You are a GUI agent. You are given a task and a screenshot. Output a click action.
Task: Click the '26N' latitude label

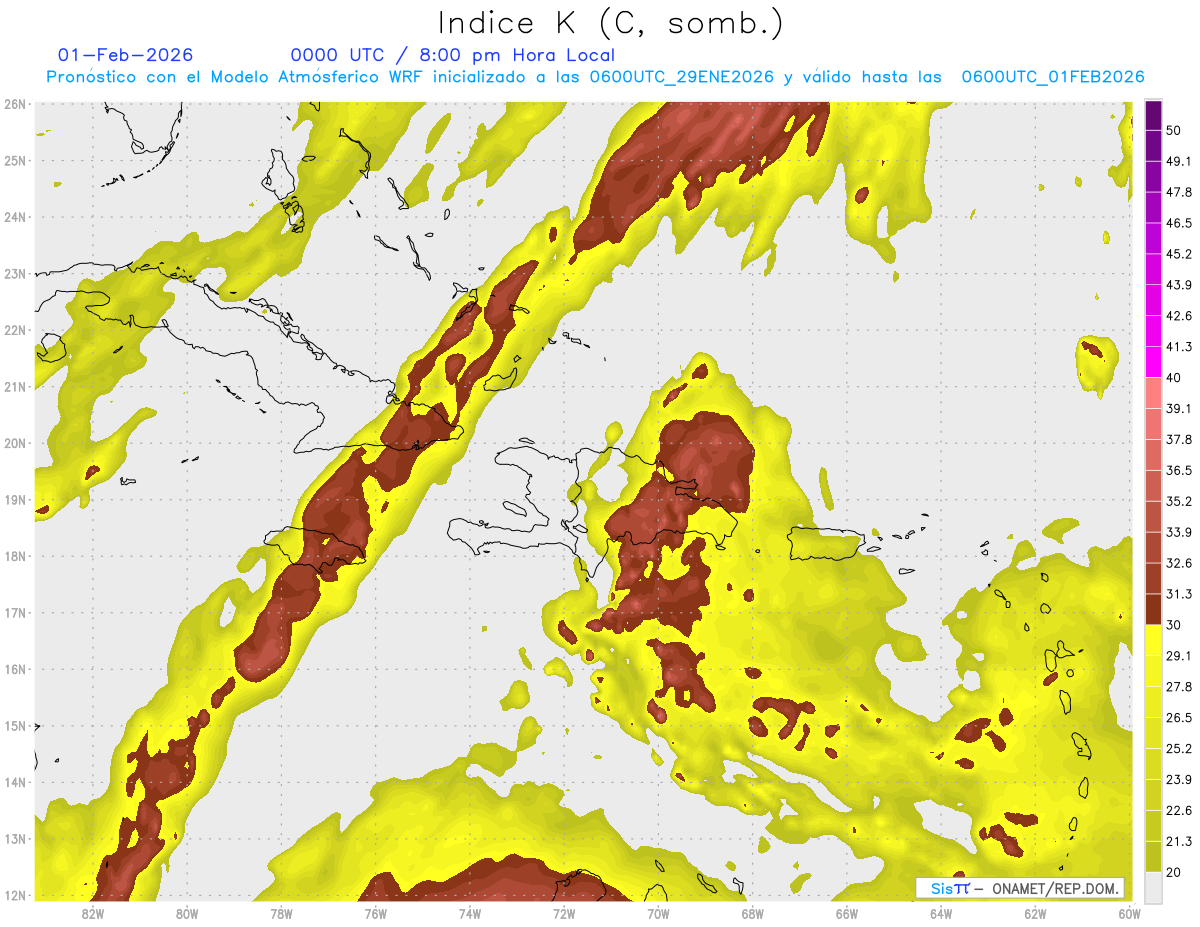pos(15,104)
